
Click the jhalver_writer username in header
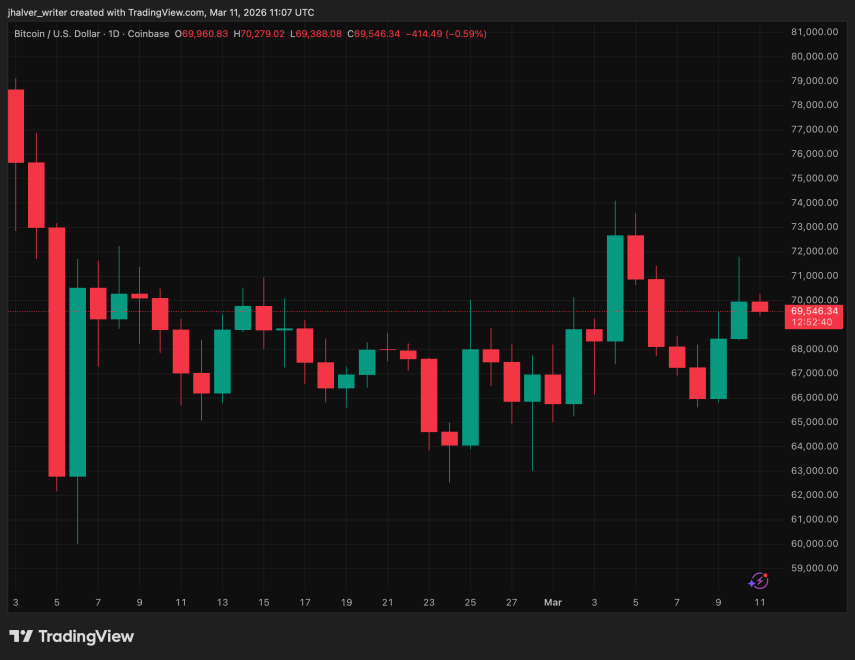click(x=41, y=12)
